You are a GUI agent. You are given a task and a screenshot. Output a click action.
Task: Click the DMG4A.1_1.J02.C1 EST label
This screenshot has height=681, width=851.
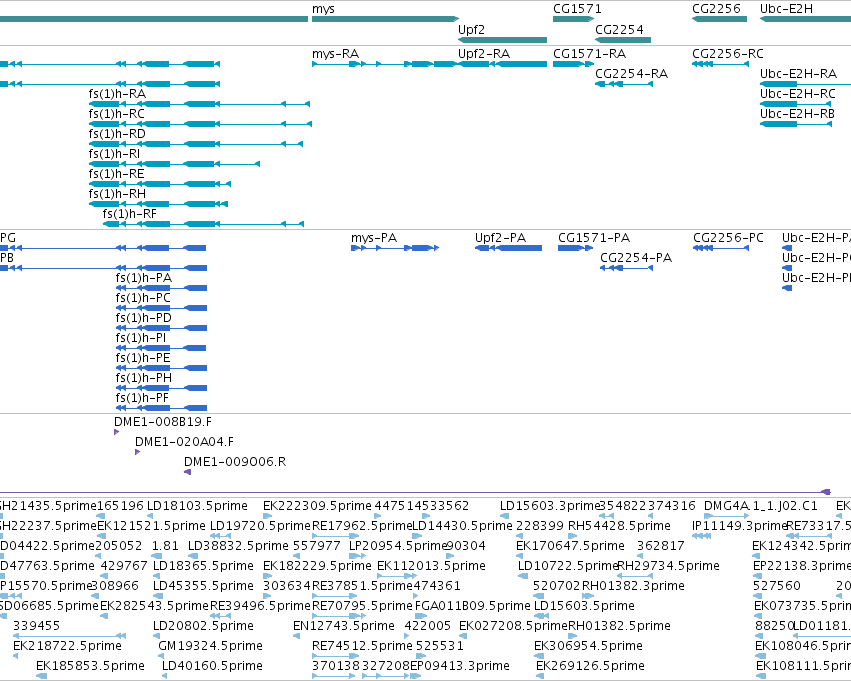(760, 506)
